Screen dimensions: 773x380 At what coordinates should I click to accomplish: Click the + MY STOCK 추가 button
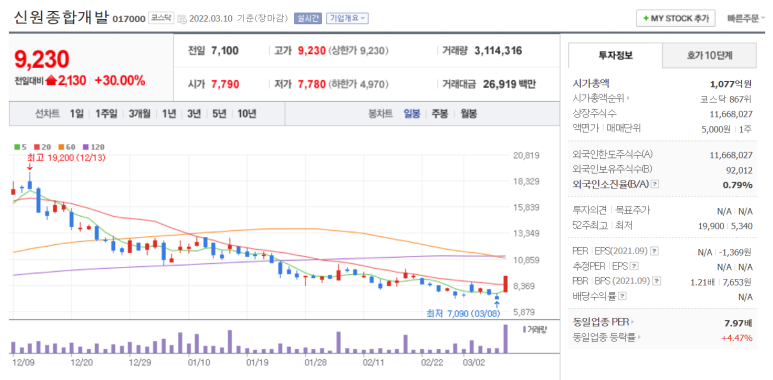click(x=675, y=18)
